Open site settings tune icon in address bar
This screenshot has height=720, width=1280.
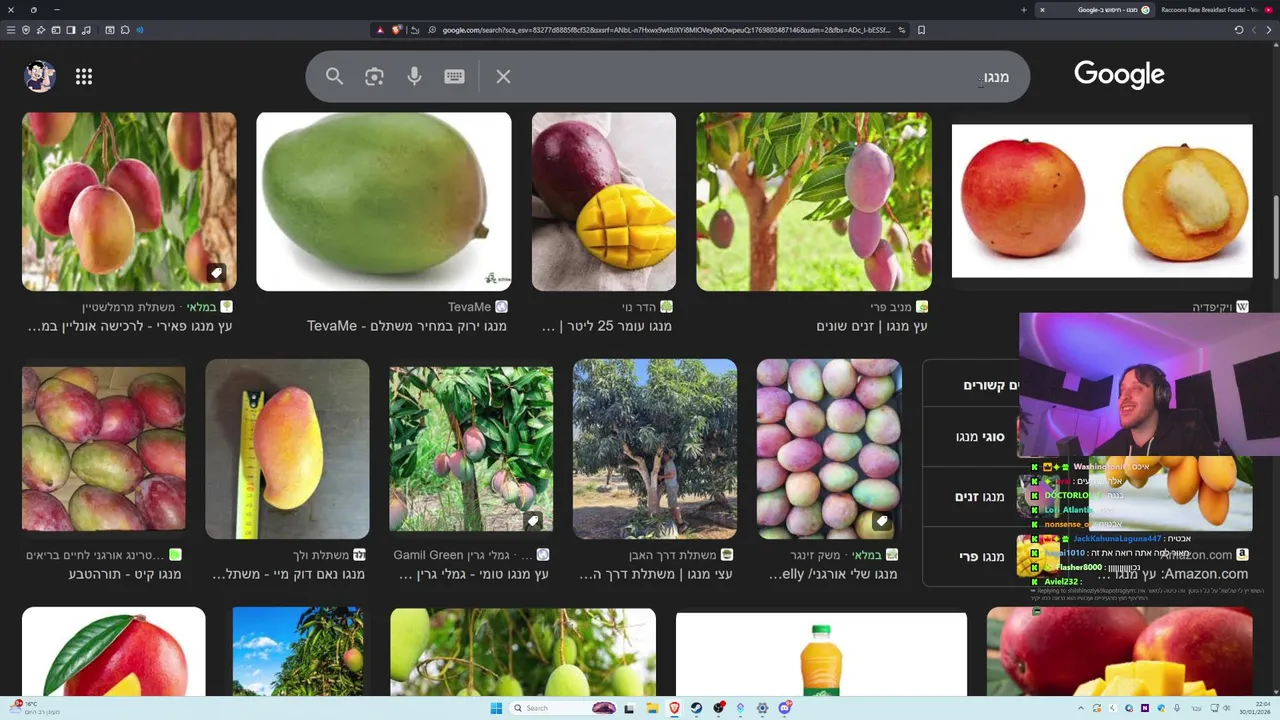[x=902, y=30]
